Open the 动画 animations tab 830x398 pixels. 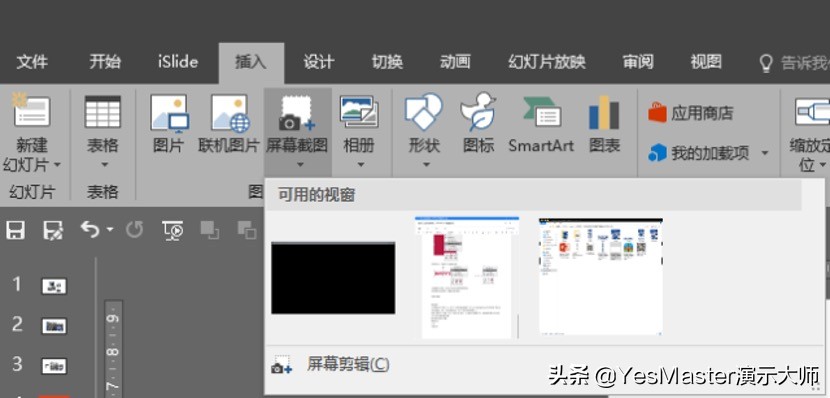(x=455, y=62)
